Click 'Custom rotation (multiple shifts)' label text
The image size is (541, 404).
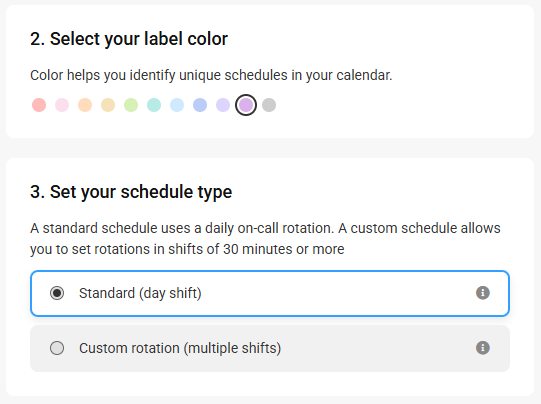(x=180, y=348)
